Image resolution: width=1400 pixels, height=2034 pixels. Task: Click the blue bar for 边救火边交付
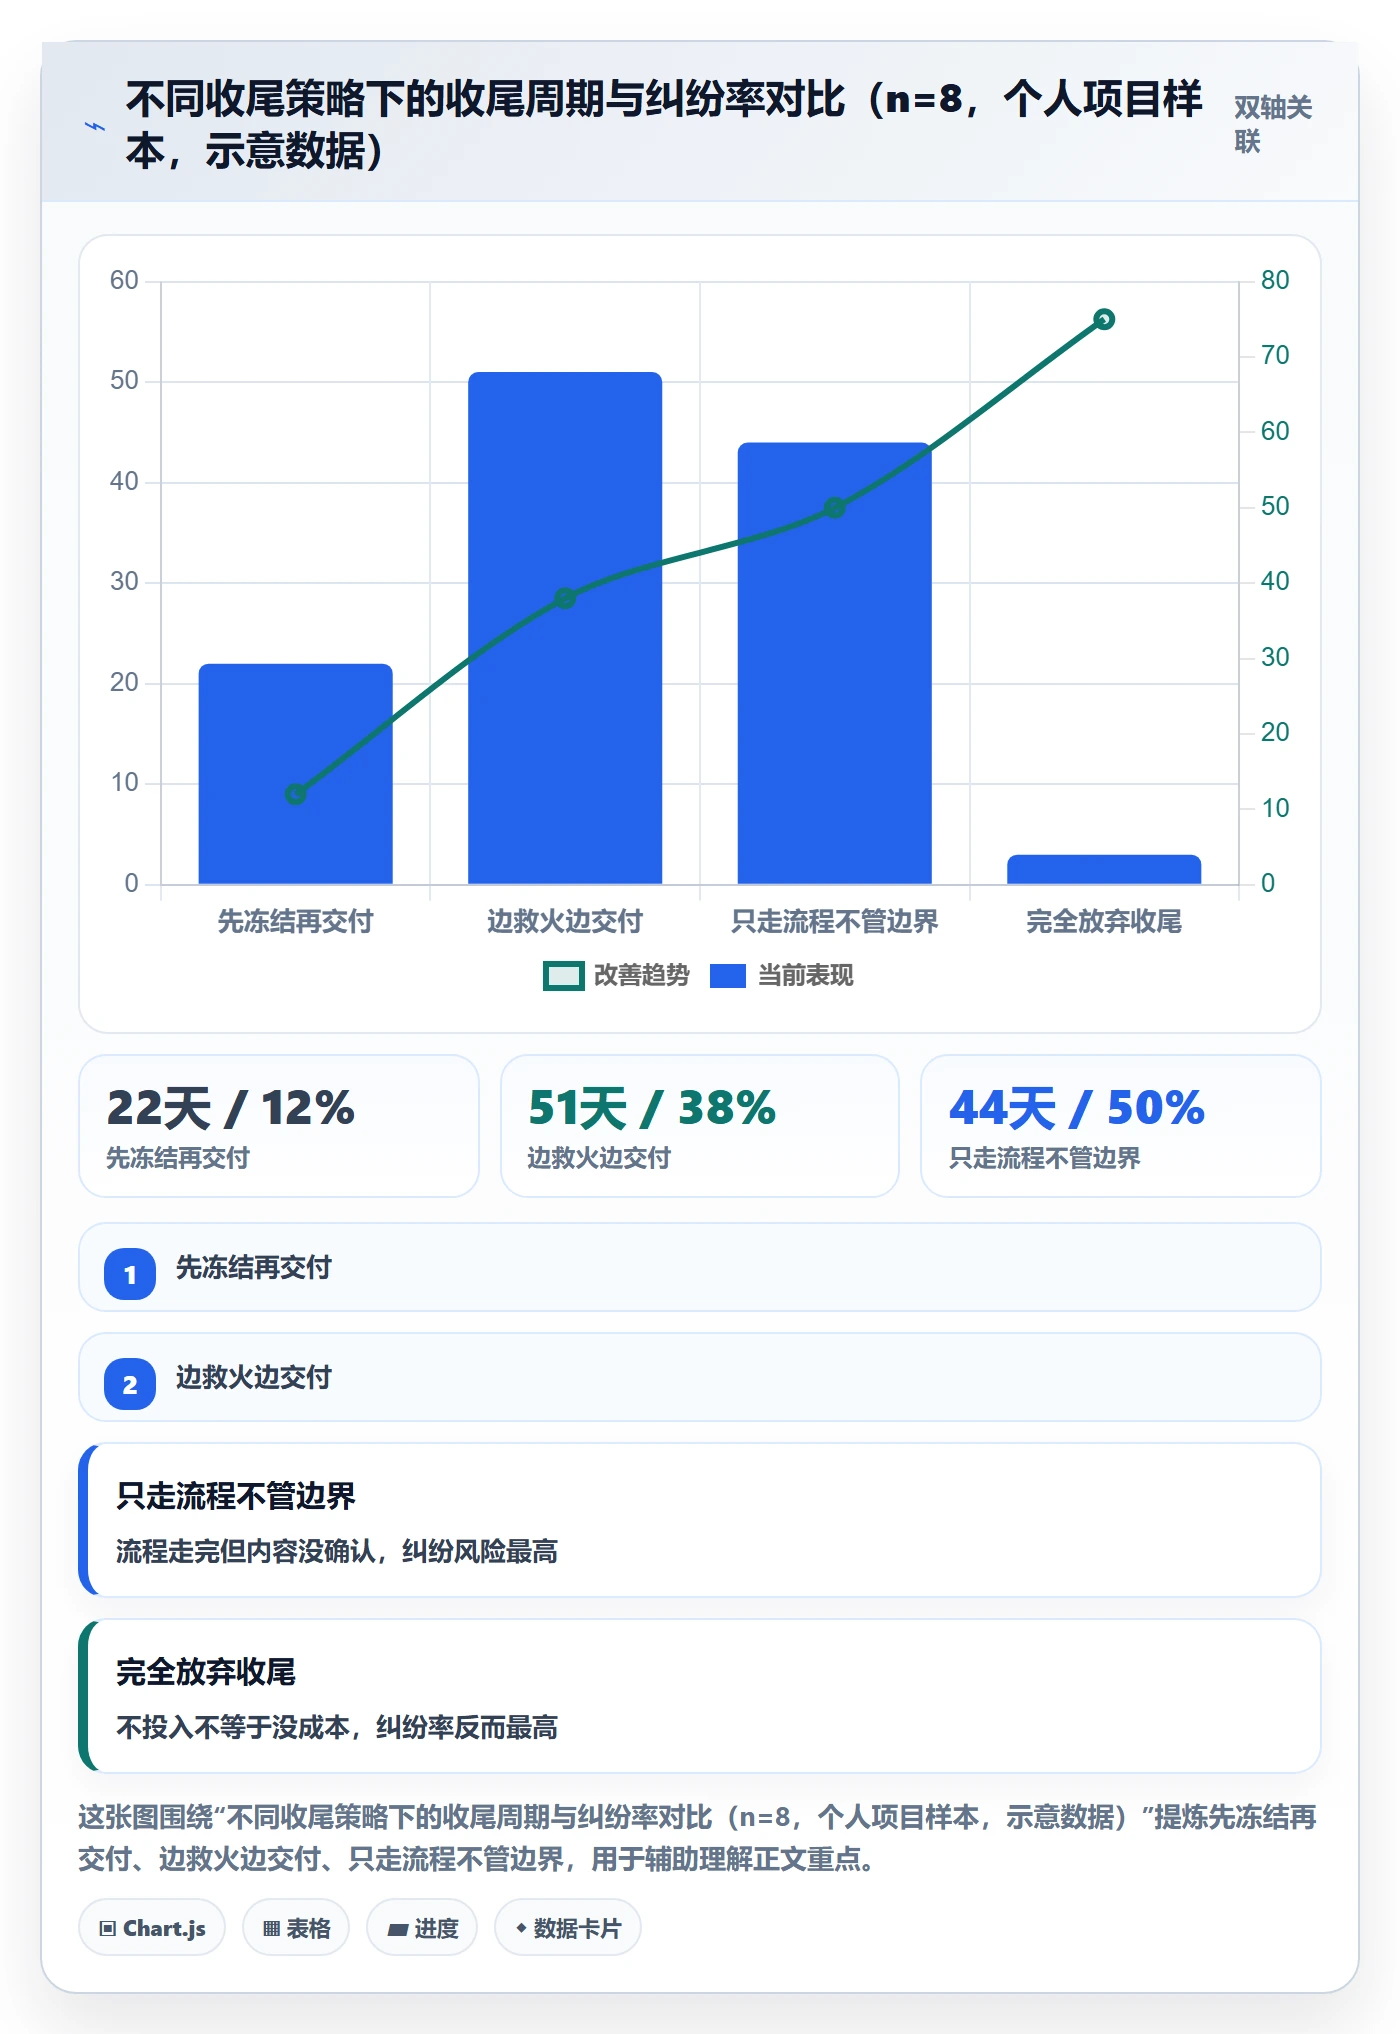click(x=565, y=628)
